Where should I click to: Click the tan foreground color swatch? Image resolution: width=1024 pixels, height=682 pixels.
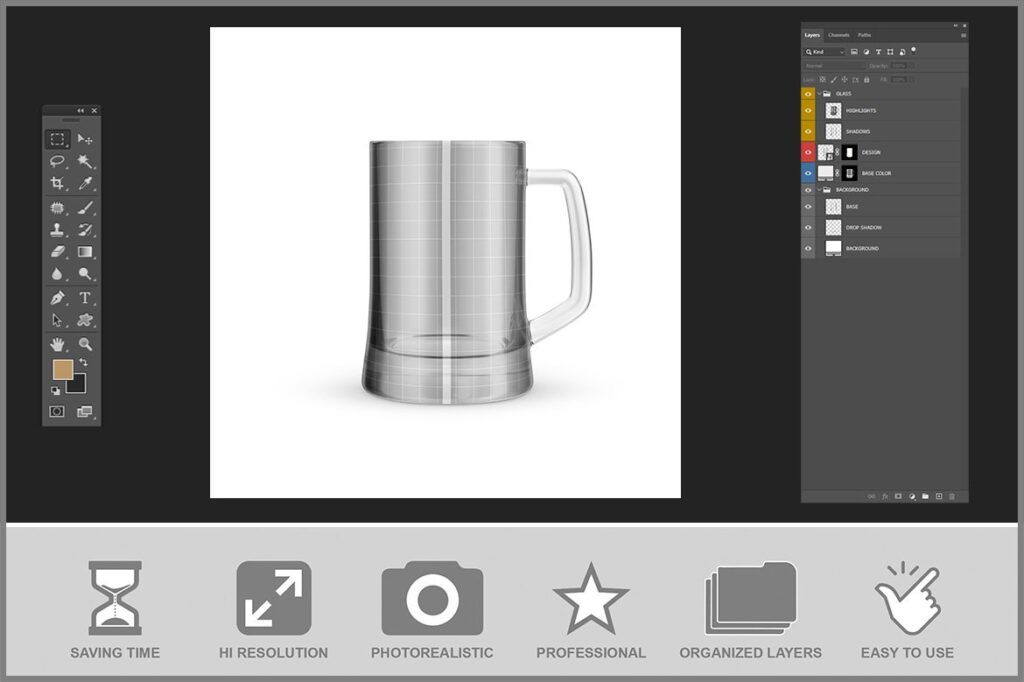[x=62, y=370]
